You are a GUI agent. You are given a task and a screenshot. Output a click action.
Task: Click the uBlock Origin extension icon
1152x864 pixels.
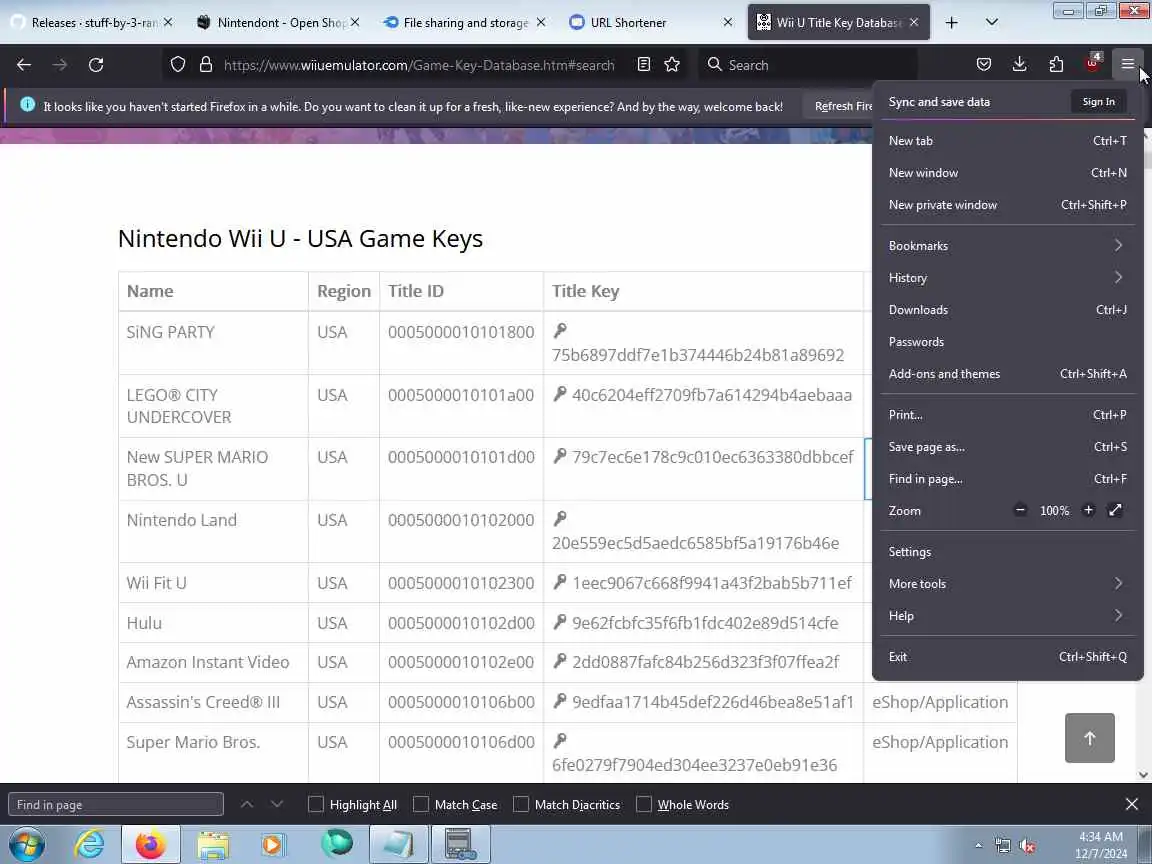(1092, 64)
